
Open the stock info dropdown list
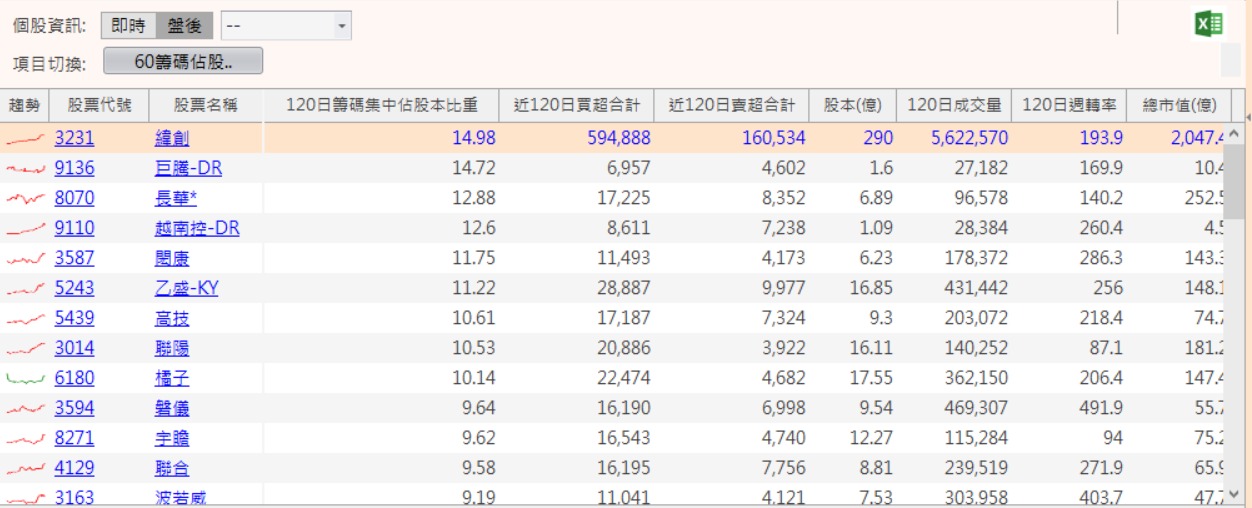click(286, 25)
